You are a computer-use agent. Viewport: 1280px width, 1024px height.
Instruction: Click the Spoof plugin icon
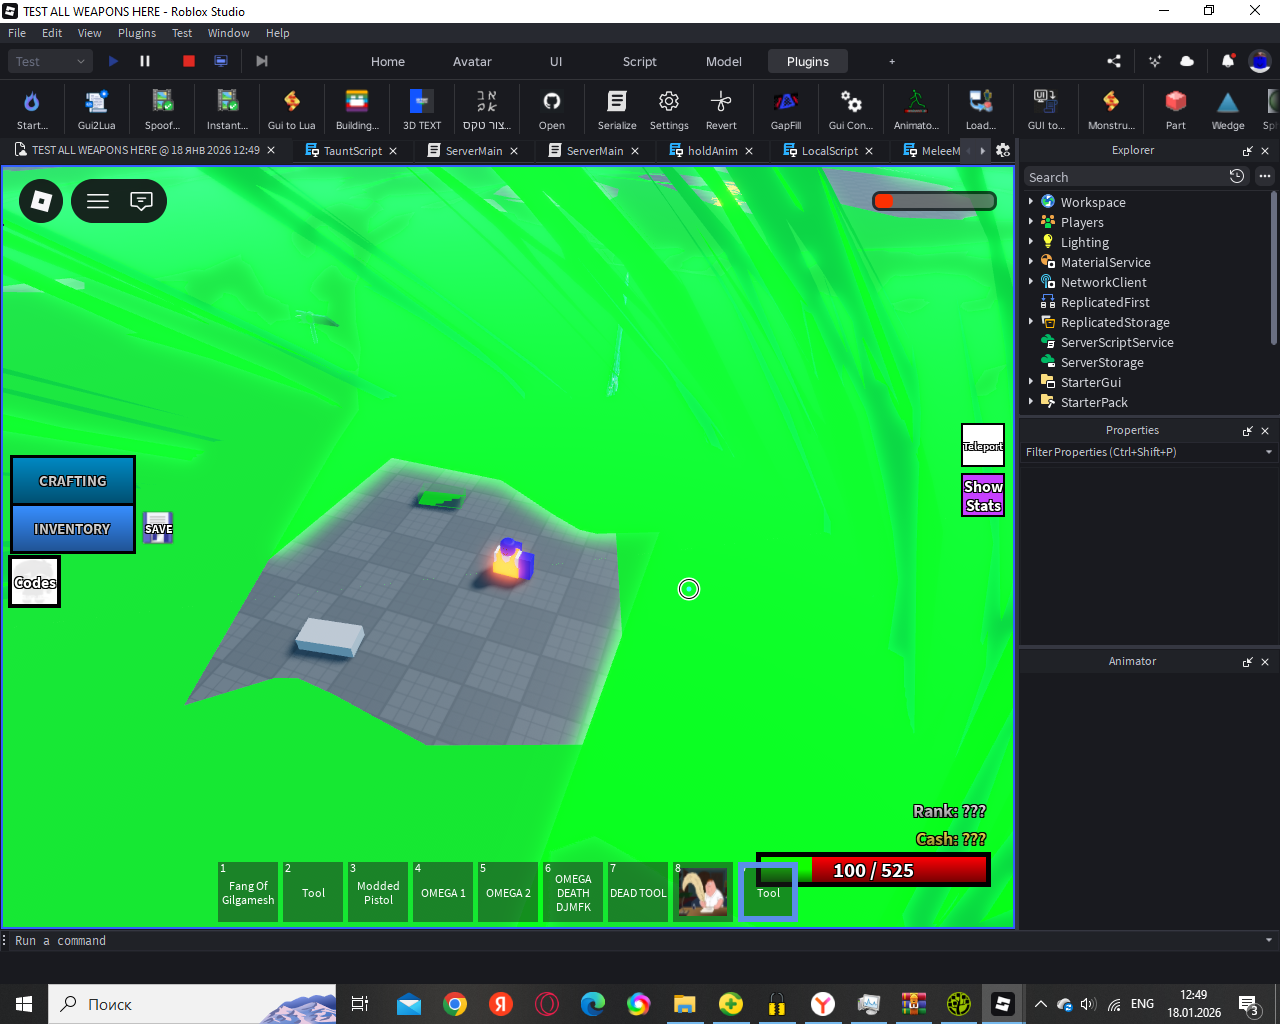coord(162,108)
